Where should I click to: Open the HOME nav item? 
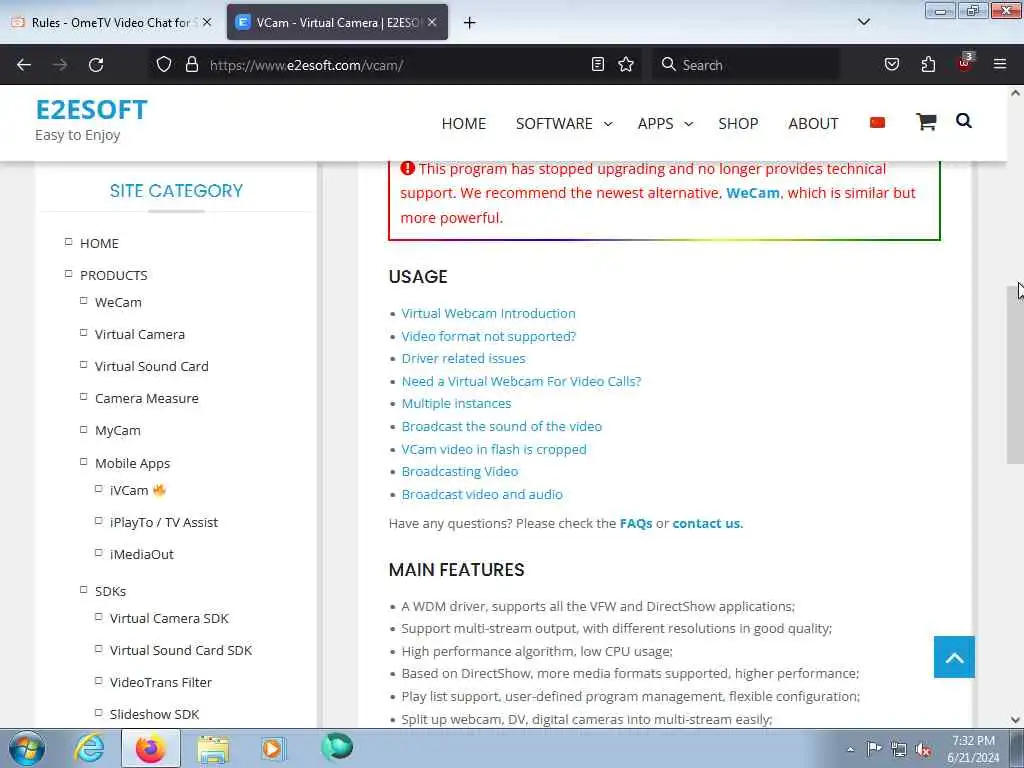[x=464, y=123]
